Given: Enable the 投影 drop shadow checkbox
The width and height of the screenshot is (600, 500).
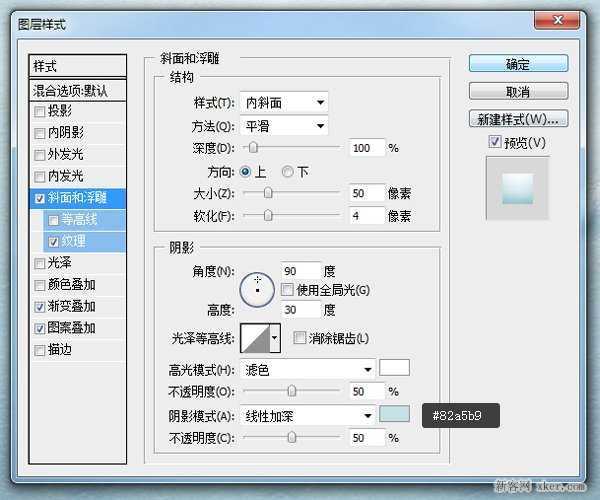Looking at the screenshot, I should pyautogui.click(x=40, y=111).
